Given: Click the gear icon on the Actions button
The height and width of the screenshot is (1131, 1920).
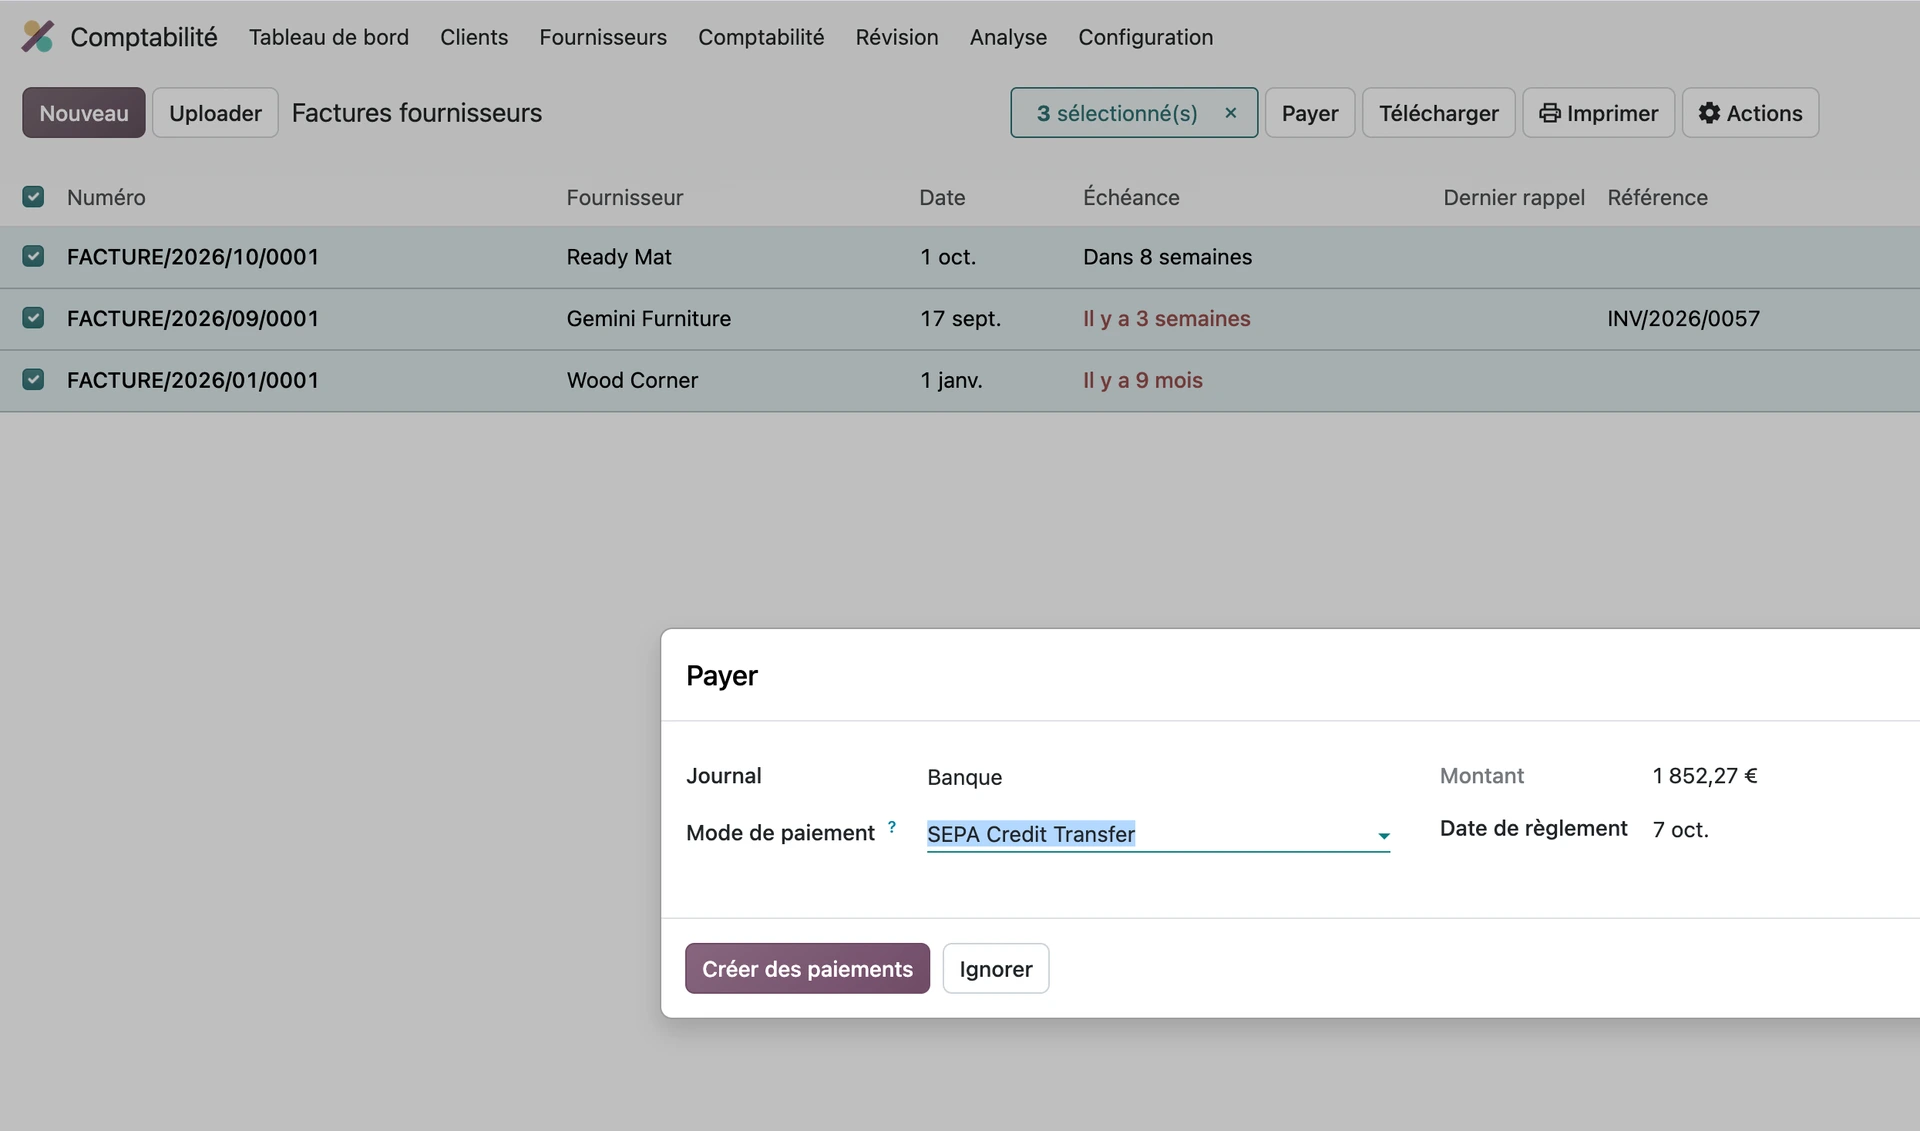Looking at the screenshot, I should point(1710,113).
